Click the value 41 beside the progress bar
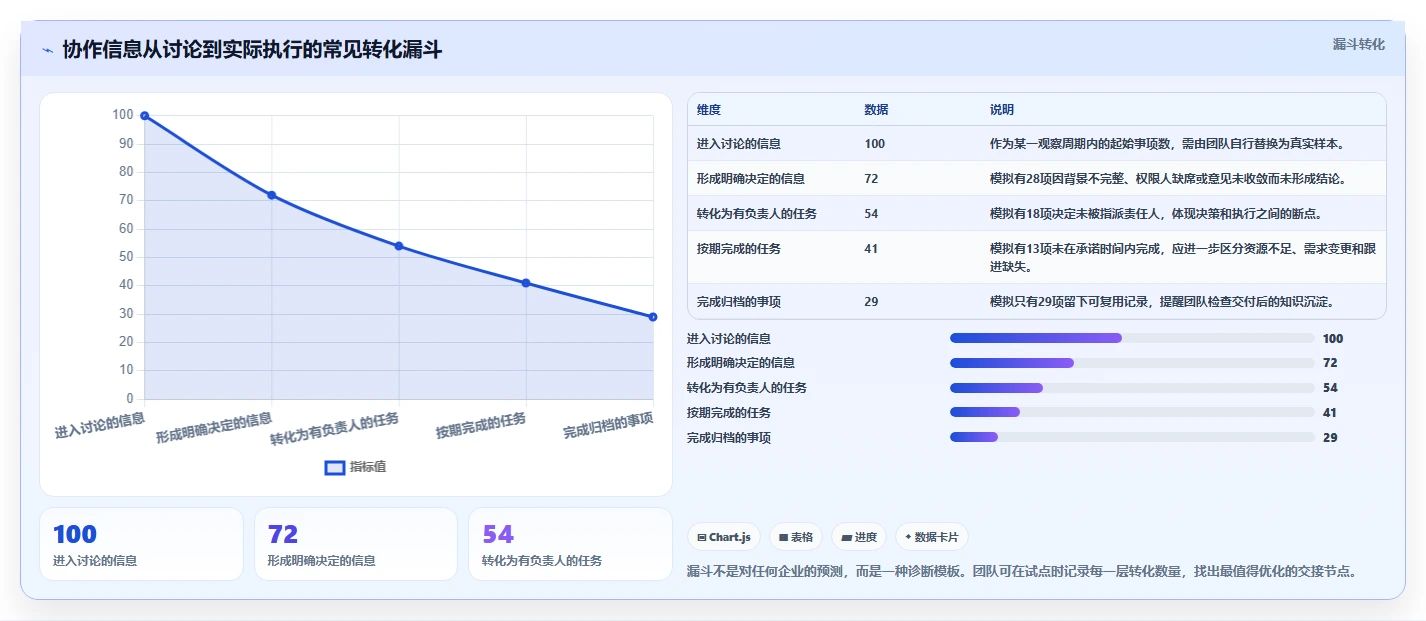This screenshot has height=621, width=1426. (x=1330, y=413)
